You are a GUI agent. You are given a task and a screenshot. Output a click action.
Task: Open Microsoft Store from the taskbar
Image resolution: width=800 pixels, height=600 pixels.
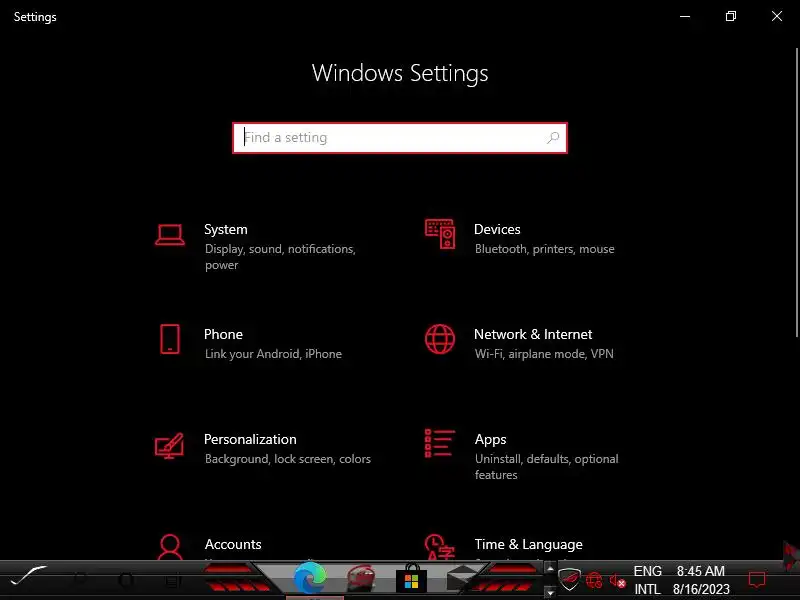pyautogui.click(x=411, y=578)
